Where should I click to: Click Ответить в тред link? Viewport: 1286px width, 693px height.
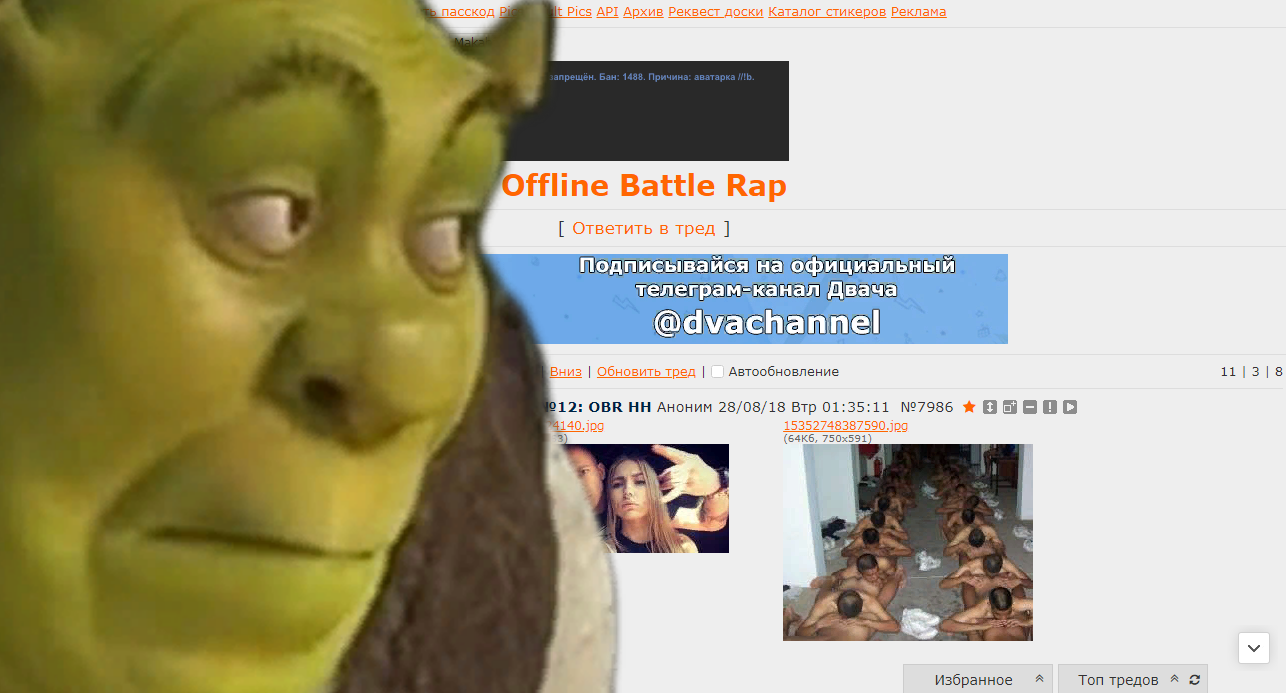tap(644, 228)
